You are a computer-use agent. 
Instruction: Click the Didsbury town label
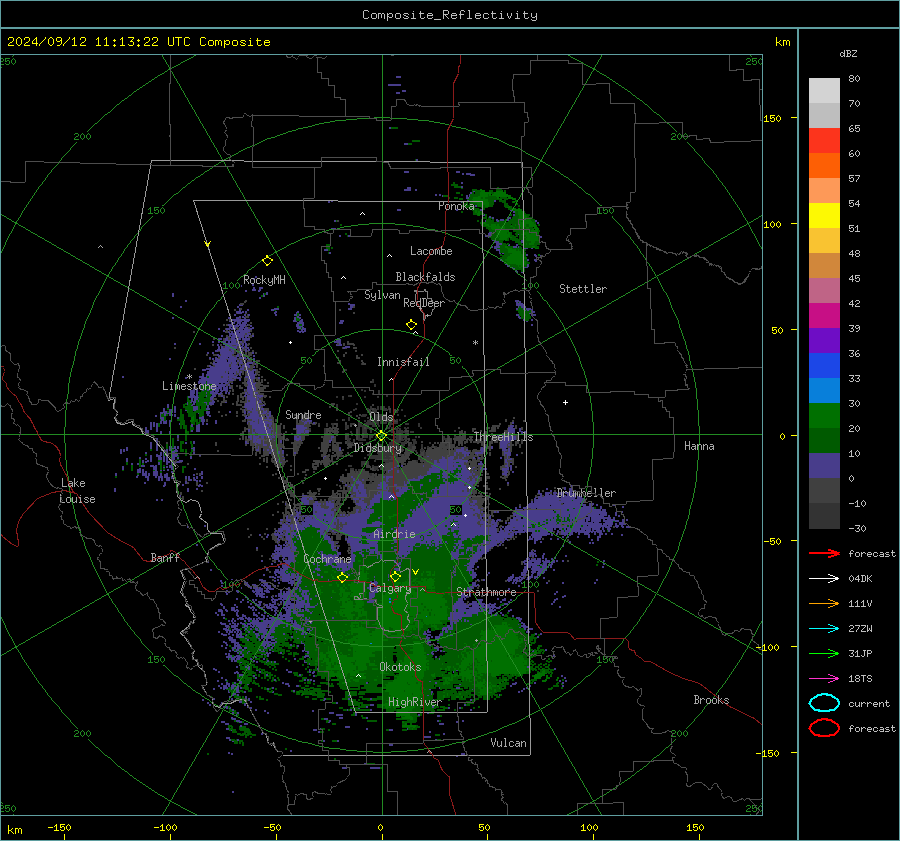tap(378, 448)
